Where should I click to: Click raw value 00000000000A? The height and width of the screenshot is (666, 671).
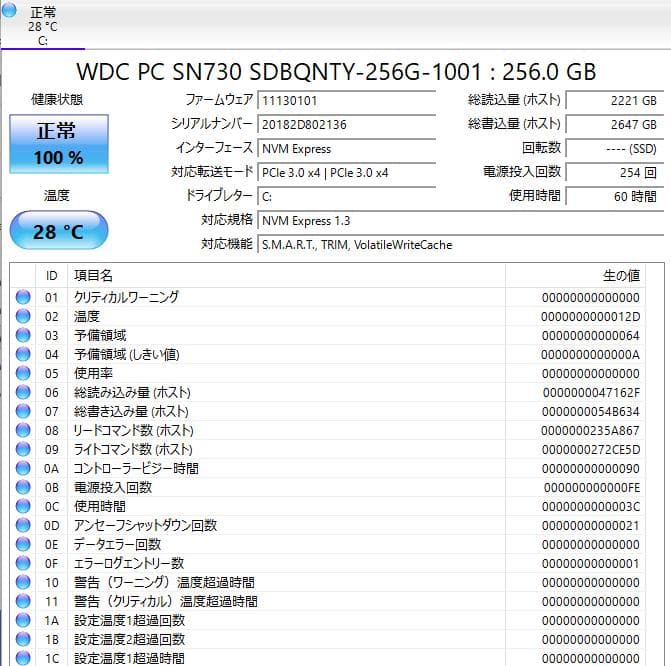pos(591,354)
